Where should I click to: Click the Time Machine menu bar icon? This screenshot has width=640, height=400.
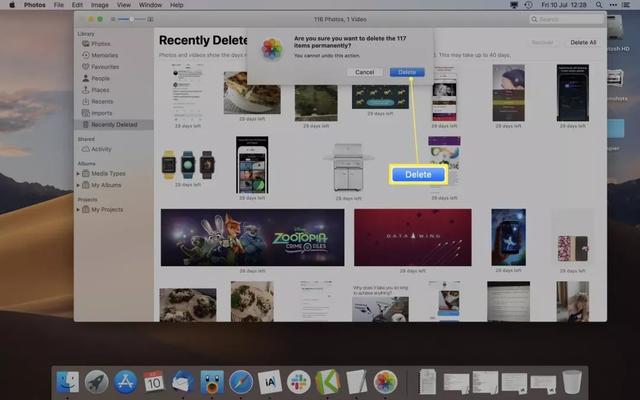click(x=528, y=5)
